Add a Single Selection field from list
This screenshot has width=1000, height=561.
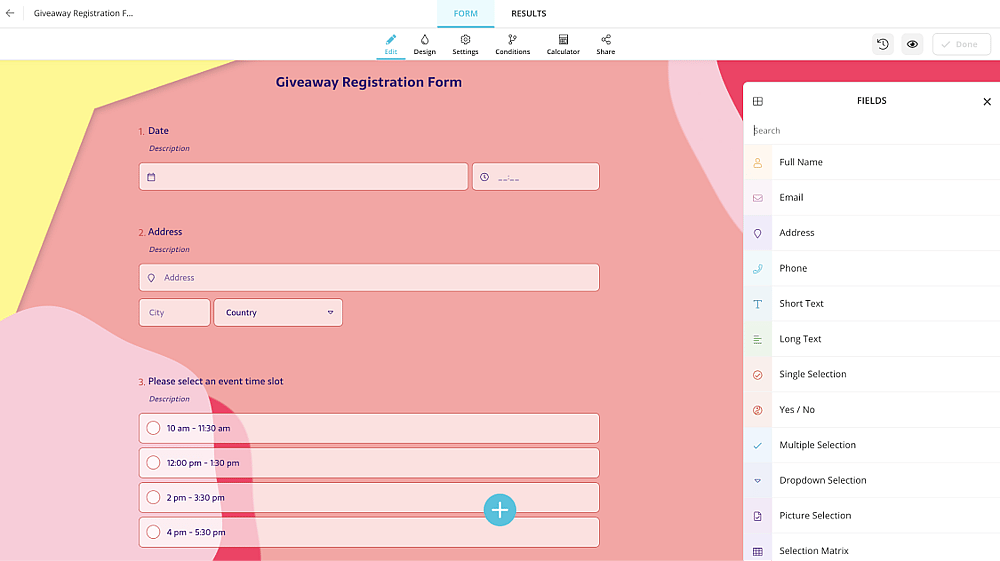point(871,374)
